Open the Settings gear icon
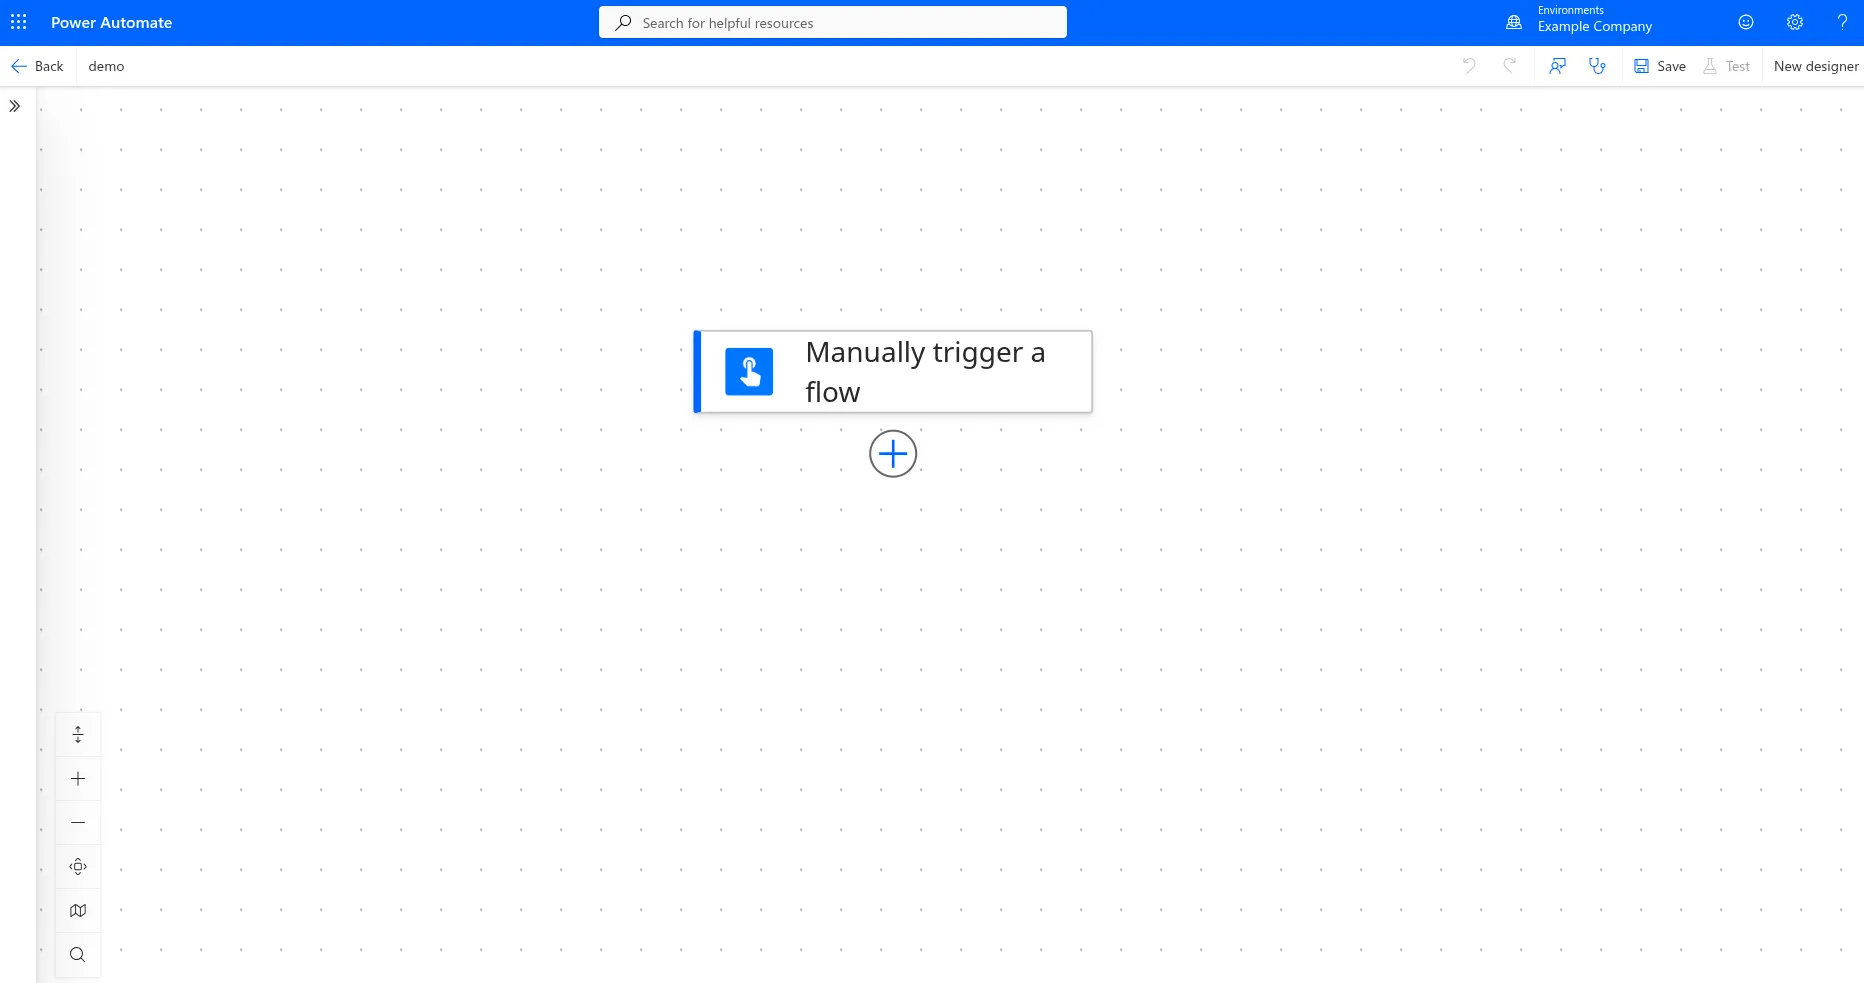The height and width of the screenshot is (983, 1864). 1795,21
